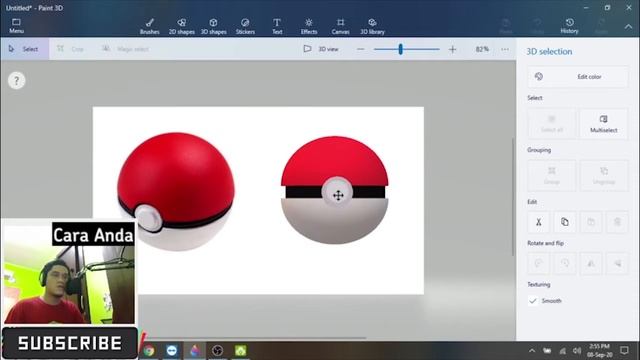Click the Edit color button
The height and width of the screenshot is (360, 640).
pos(578,77)
